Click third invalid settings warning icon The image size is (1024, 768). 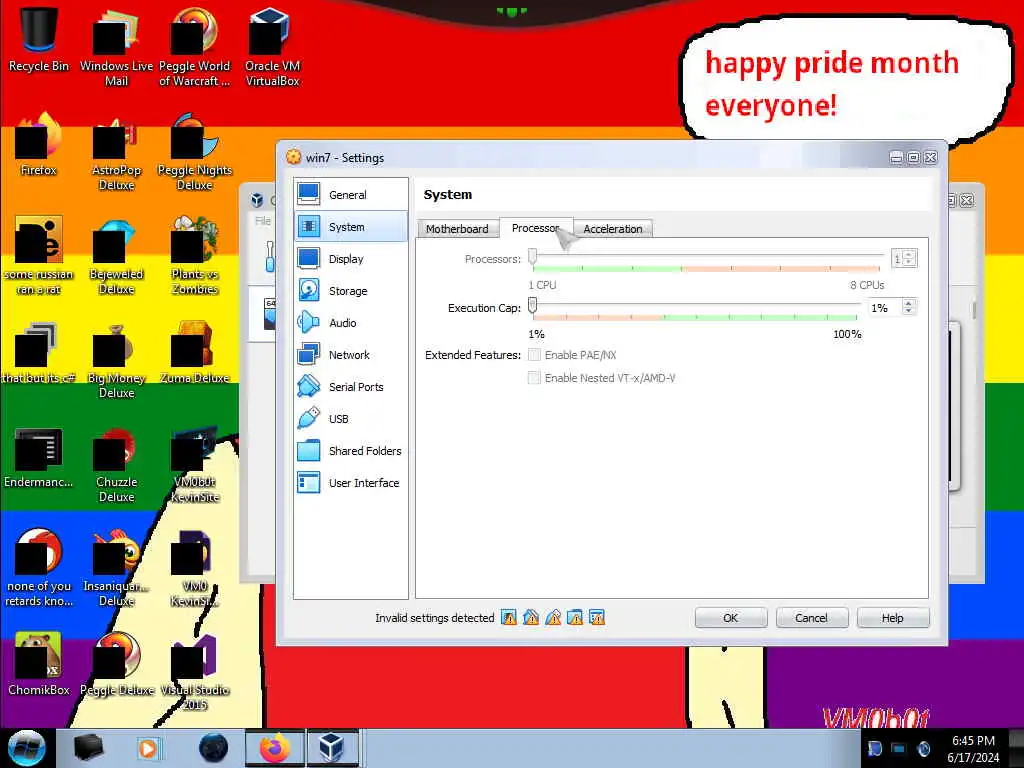[x=553, y=617]
